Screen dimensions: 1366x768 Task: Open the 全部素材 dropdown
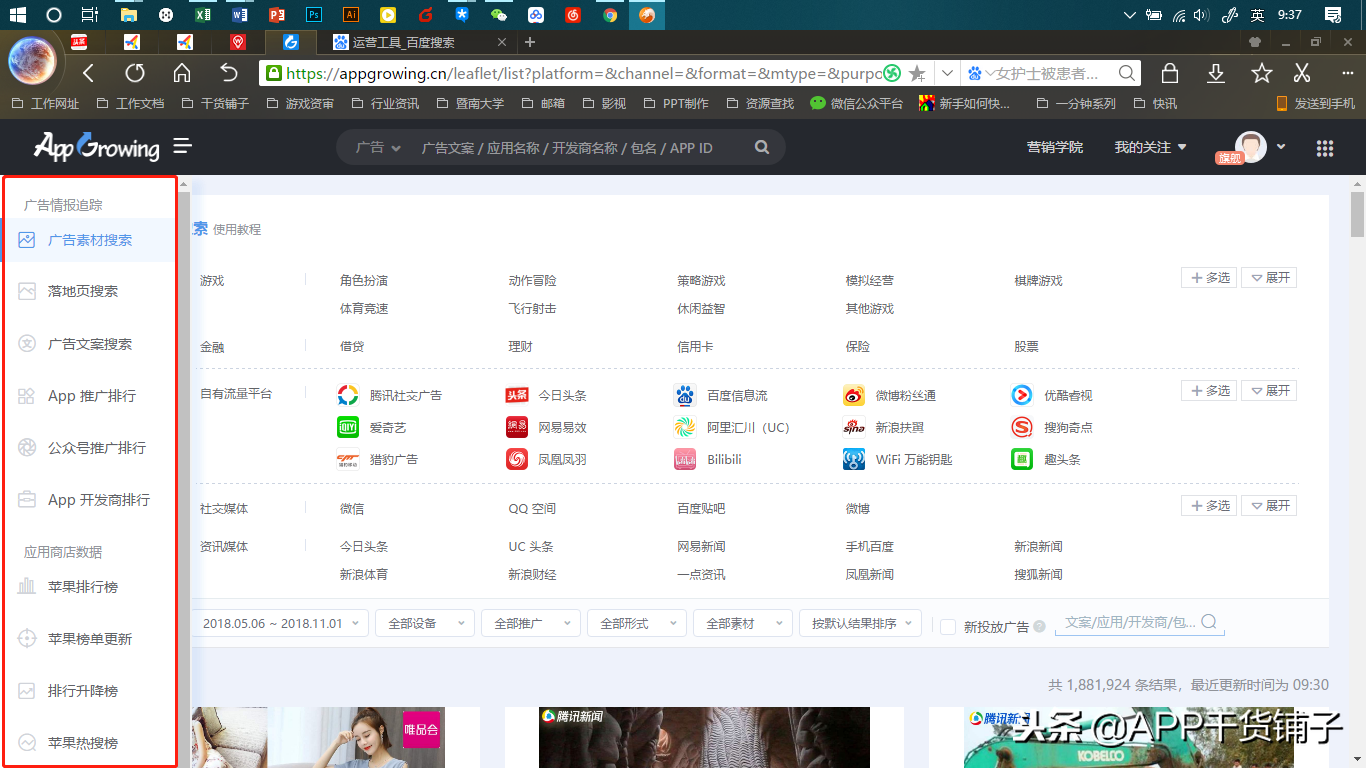point(743,623)
